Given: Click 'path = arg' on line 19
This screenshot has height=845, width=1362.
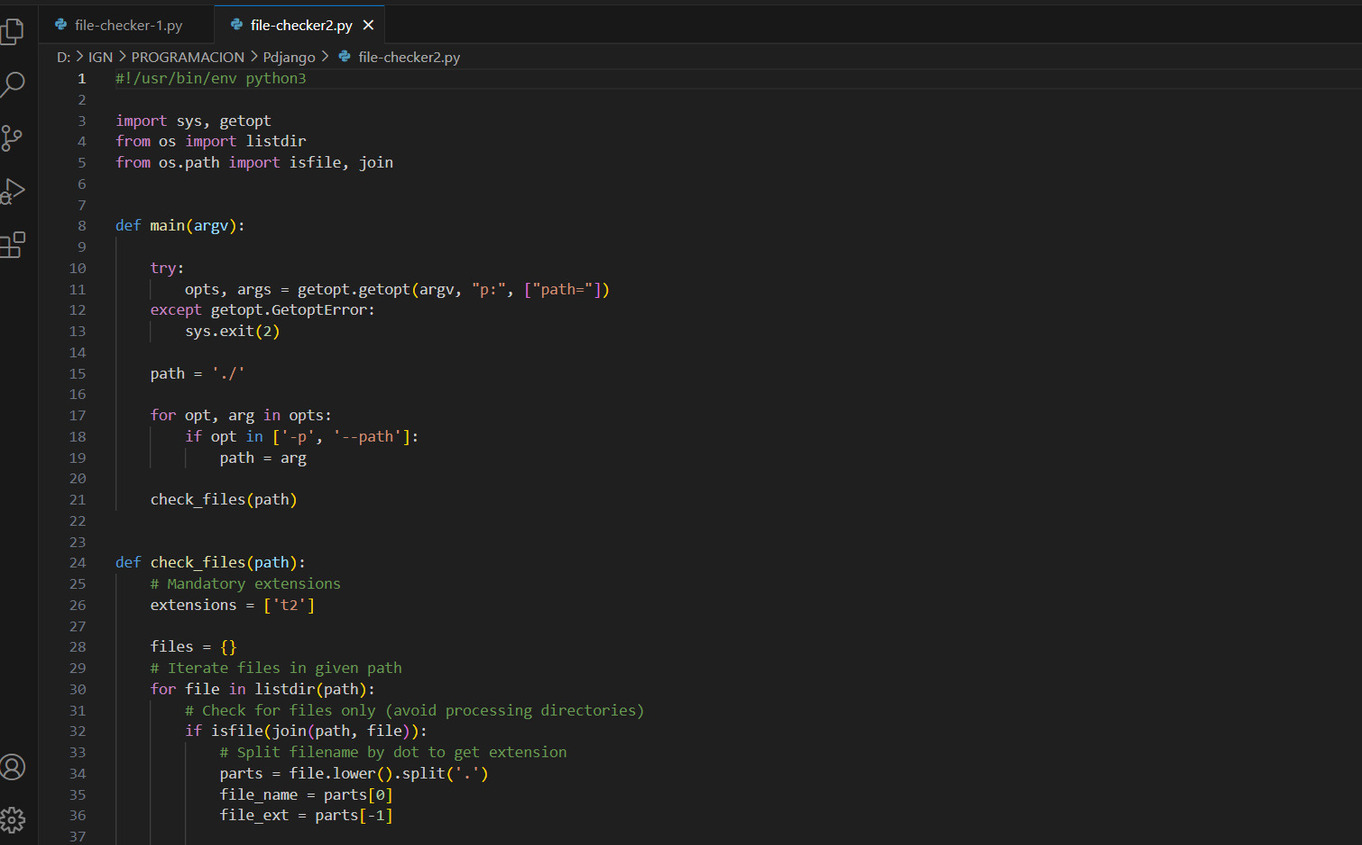Looking at the screenshot, I should pyautogui.click(x=263, y=457).
